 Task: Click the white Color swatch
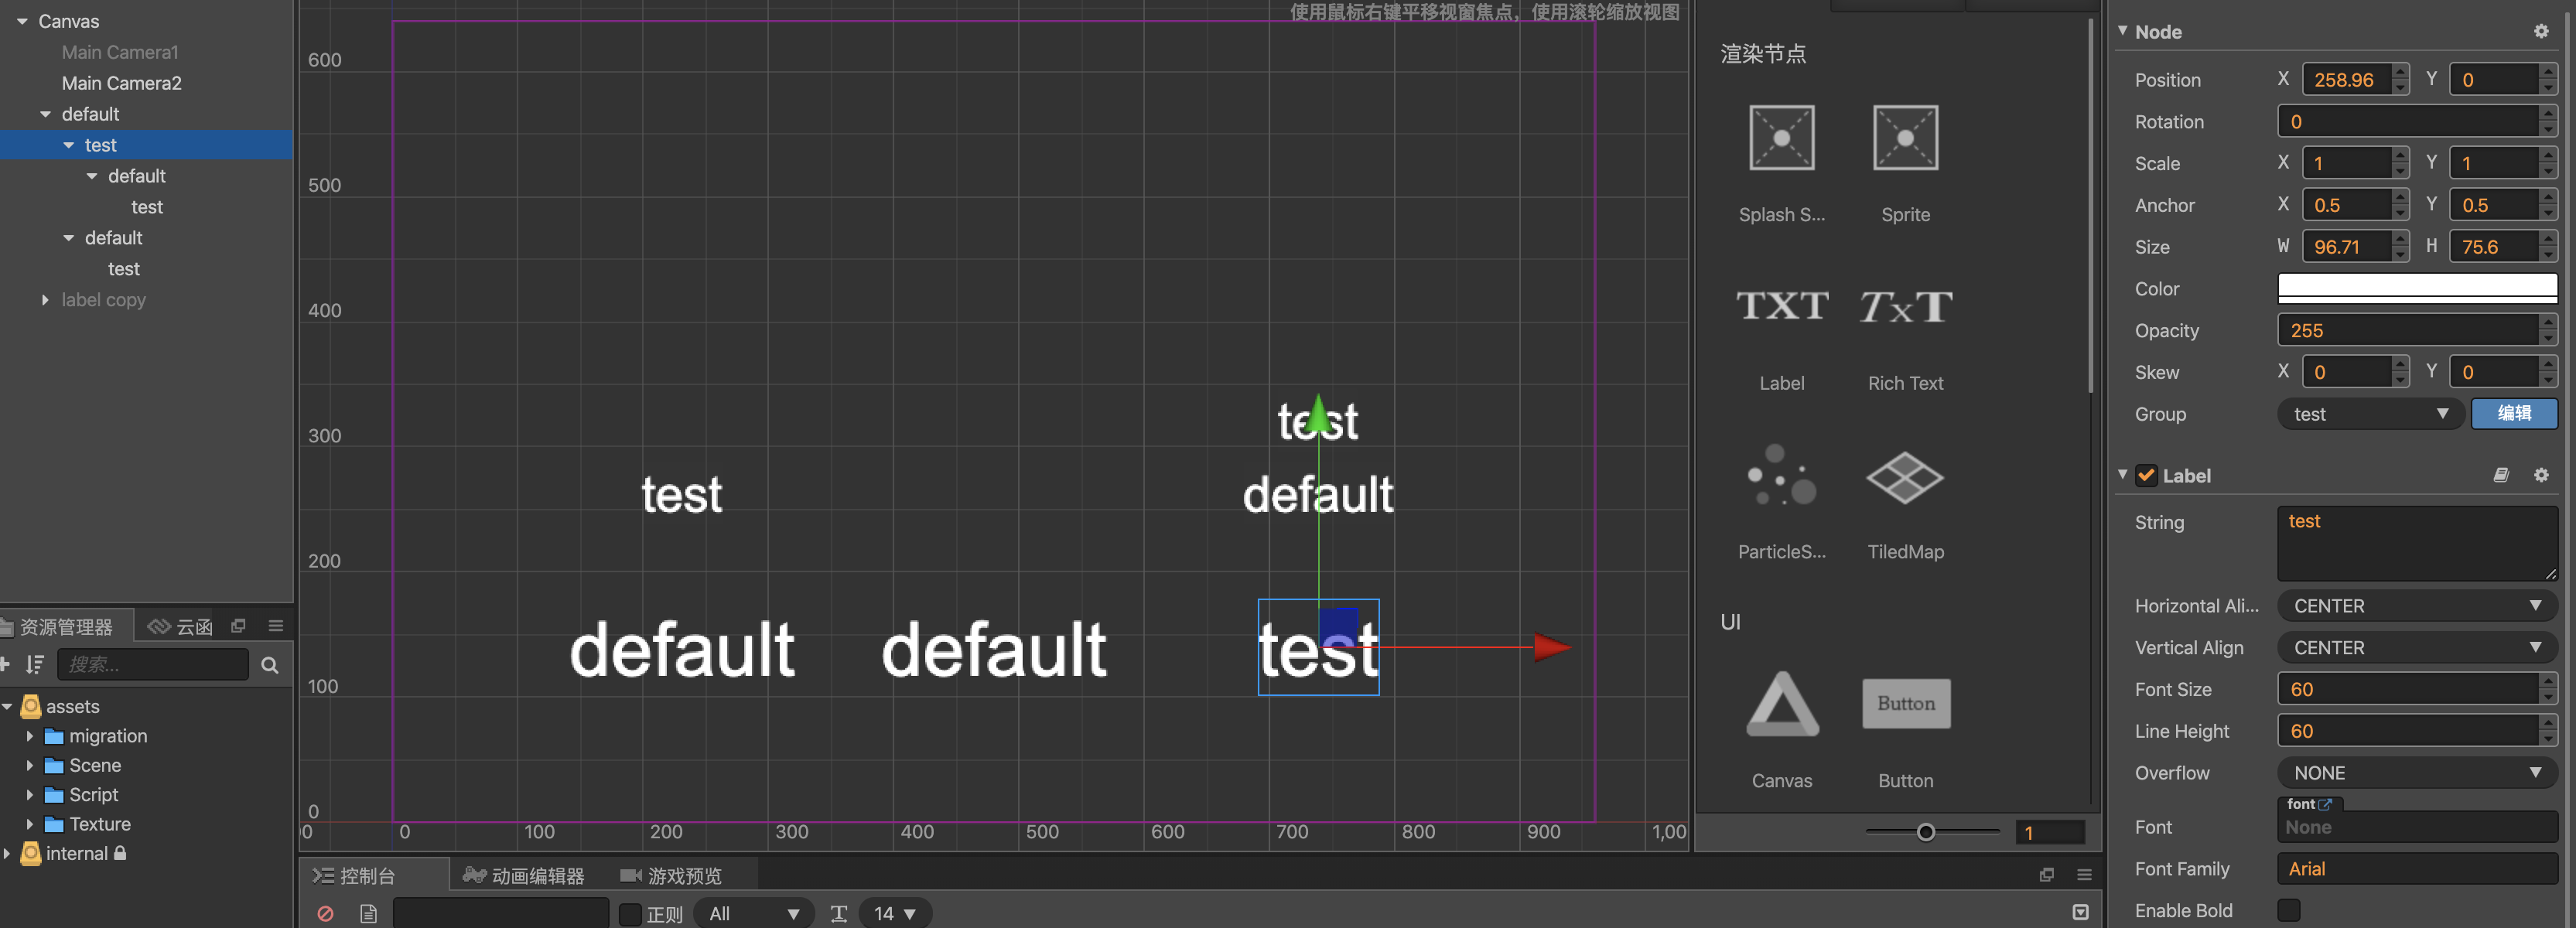tap(2416, 288)
